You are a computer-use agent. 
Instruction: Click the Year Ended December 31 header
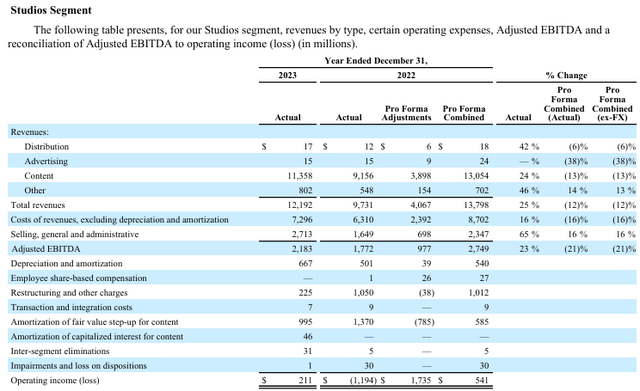[376, 61]
